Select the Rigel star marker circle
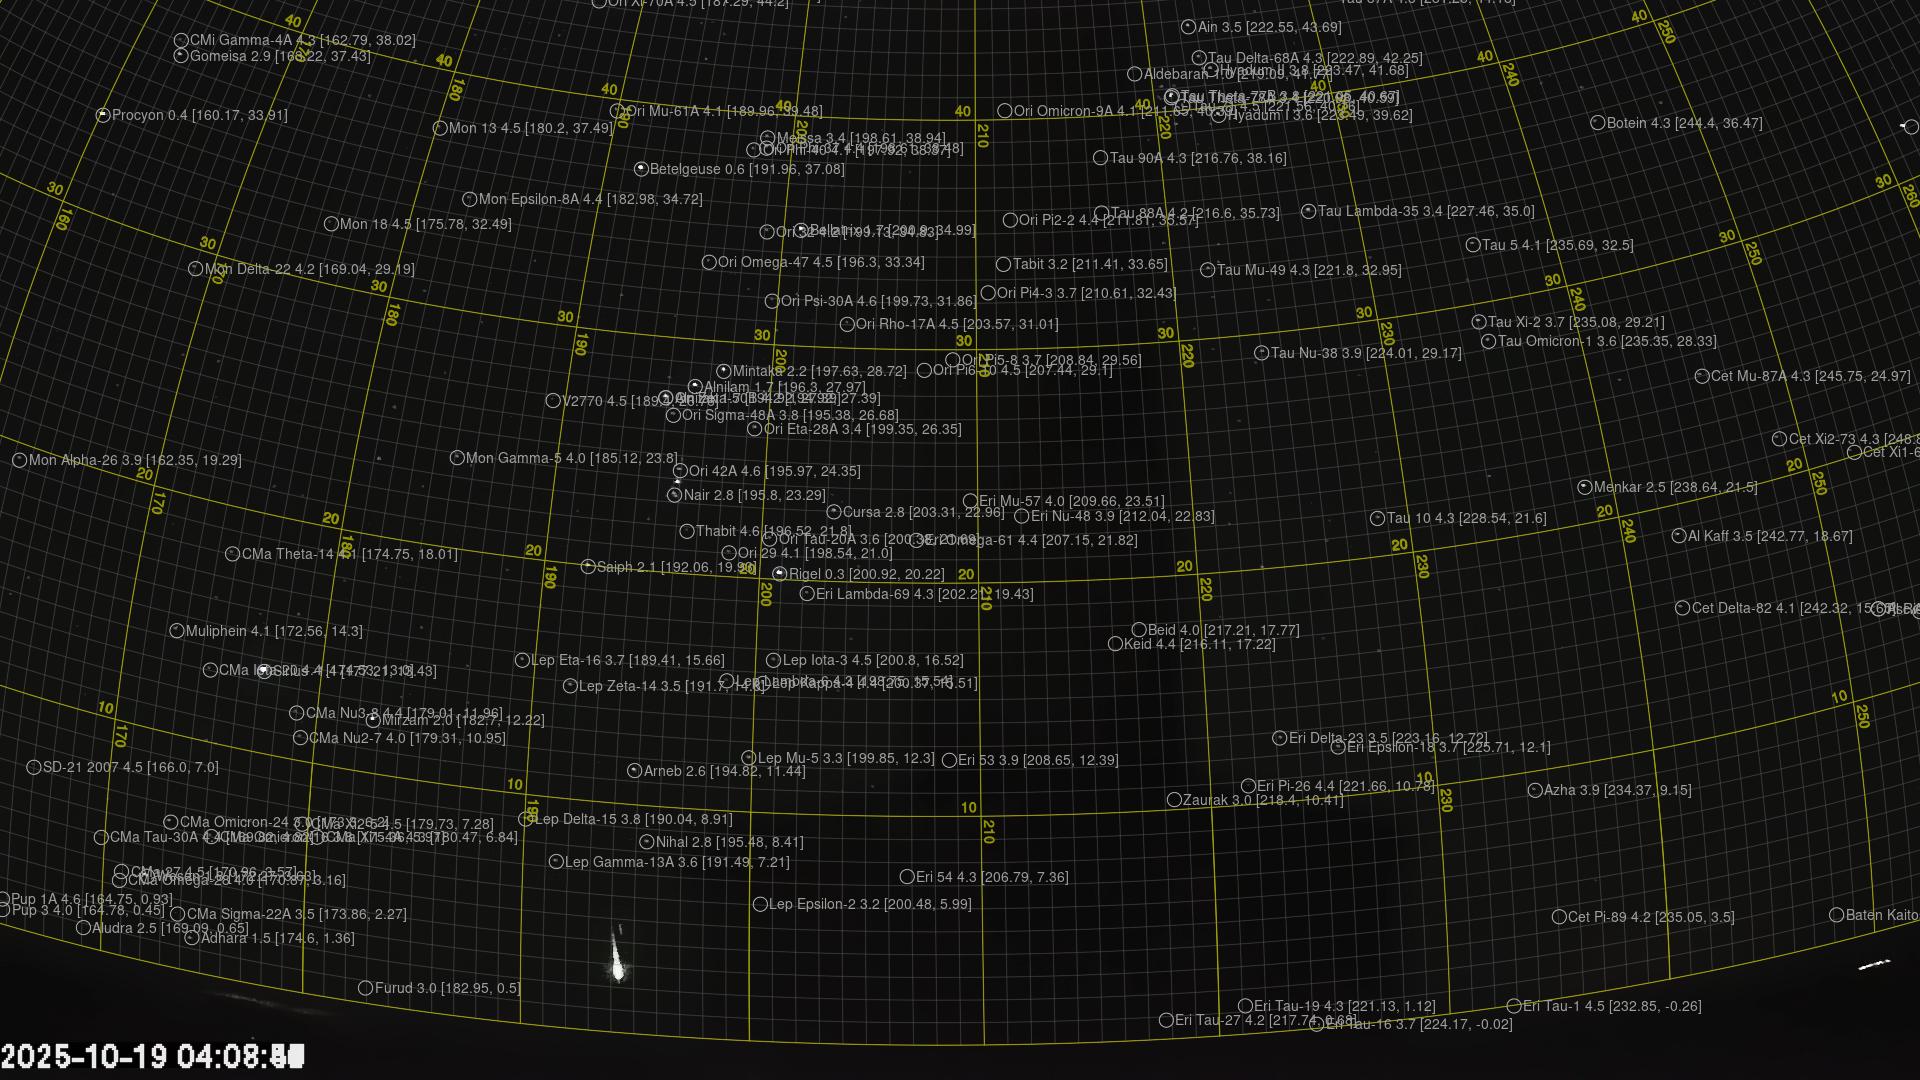Viewport: 1920px width, 1080px height. point(780,574)
